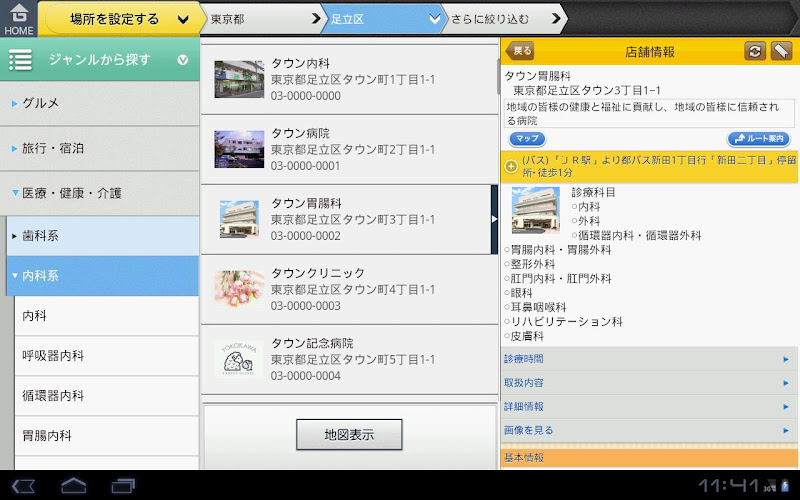Select 胃腸内科 in the genre list
The height and width of the screenshot is (500, 800).
coord(107,436)
